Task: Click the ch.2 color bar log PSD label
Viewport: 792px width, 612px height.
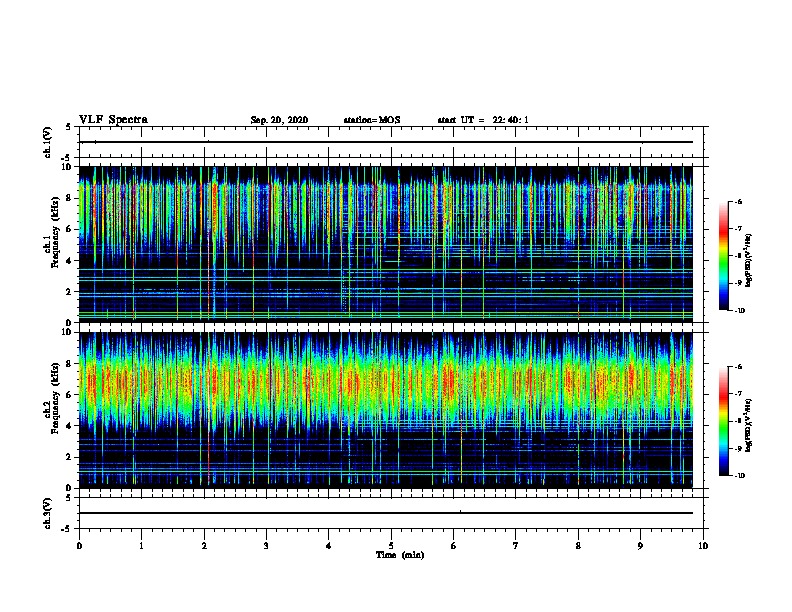Action: pyautogui.click(x=749, y=425)
